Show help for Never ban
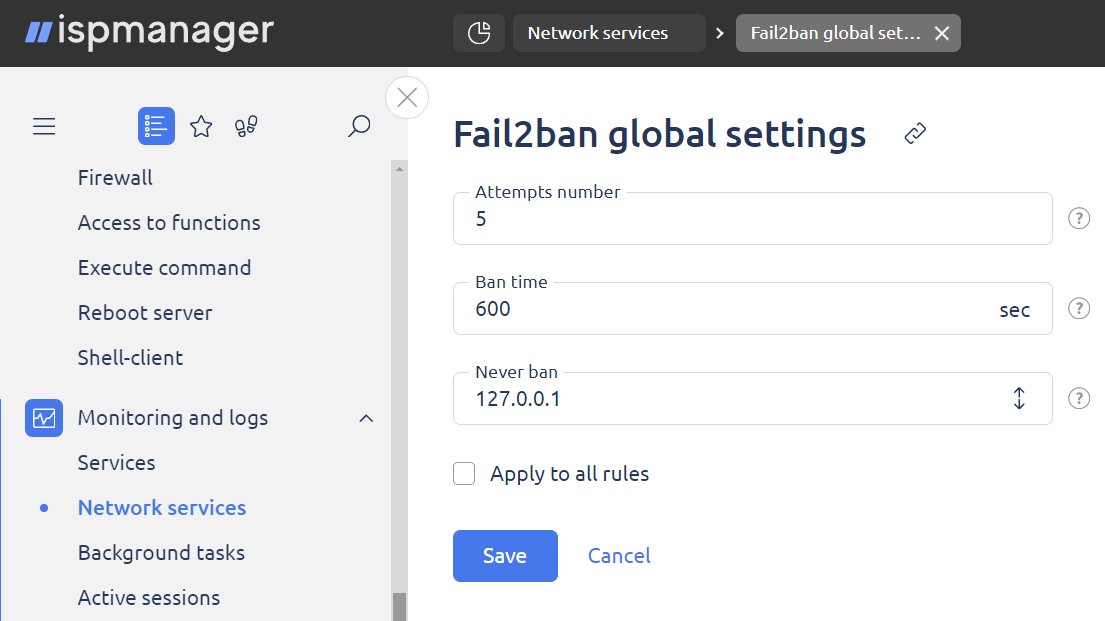The height and width of the screenshot is (621, 1105). pos(1079,398)
